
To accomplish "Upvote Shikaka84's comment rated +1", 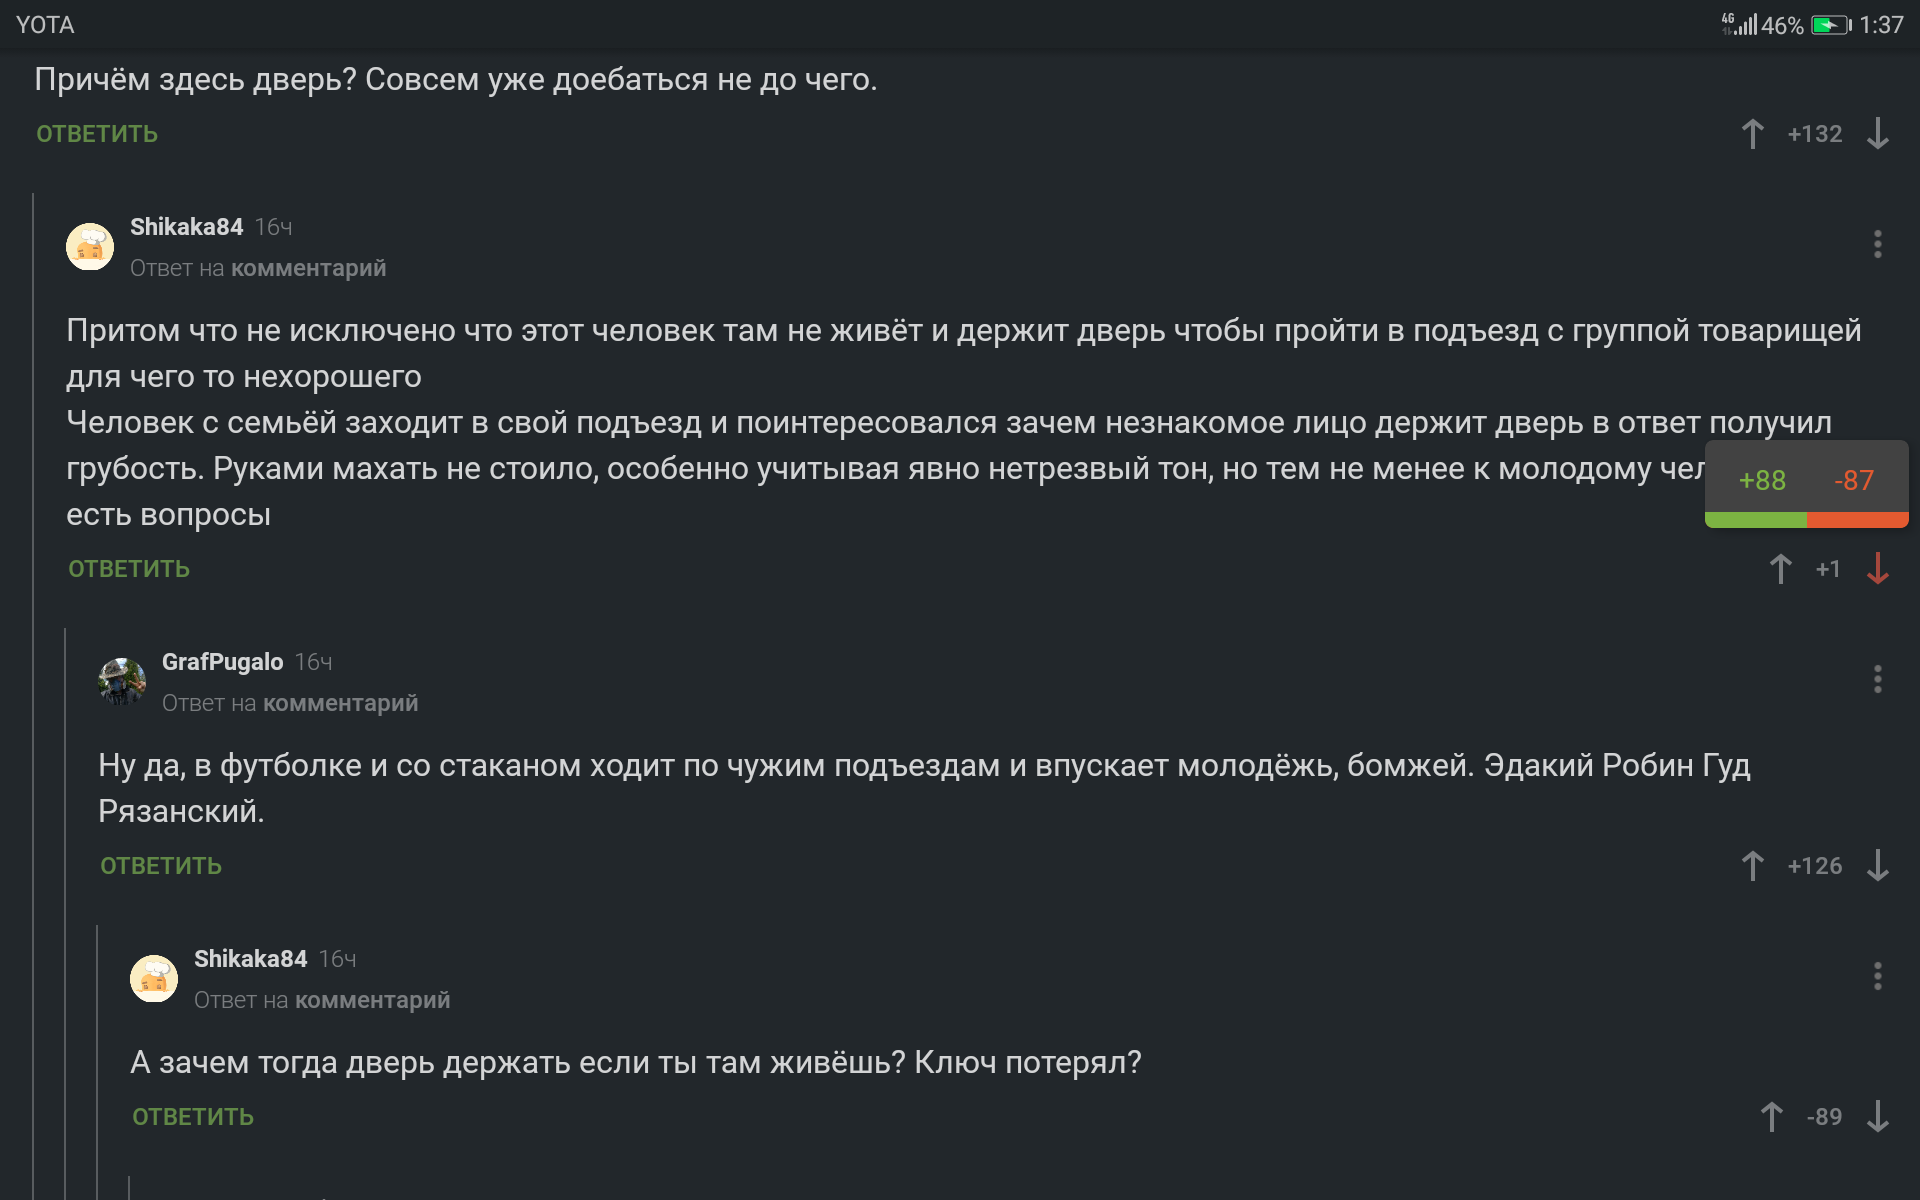I will (x=1780, y=569).
